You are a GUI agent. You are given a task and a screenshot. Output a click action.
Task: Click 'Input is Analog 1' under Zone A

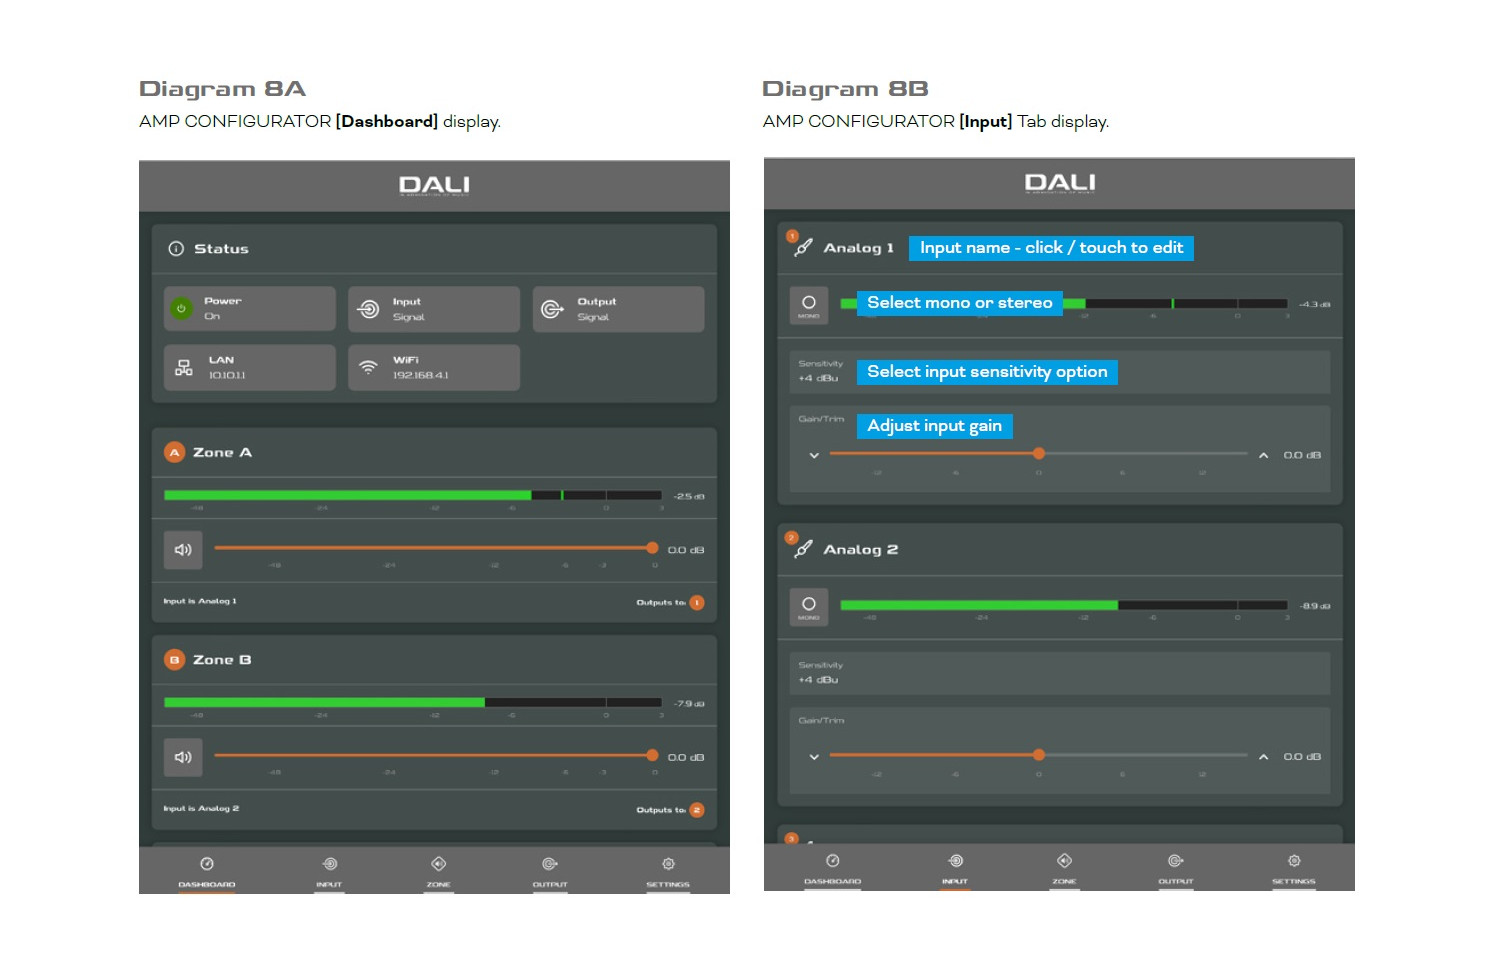200,602
